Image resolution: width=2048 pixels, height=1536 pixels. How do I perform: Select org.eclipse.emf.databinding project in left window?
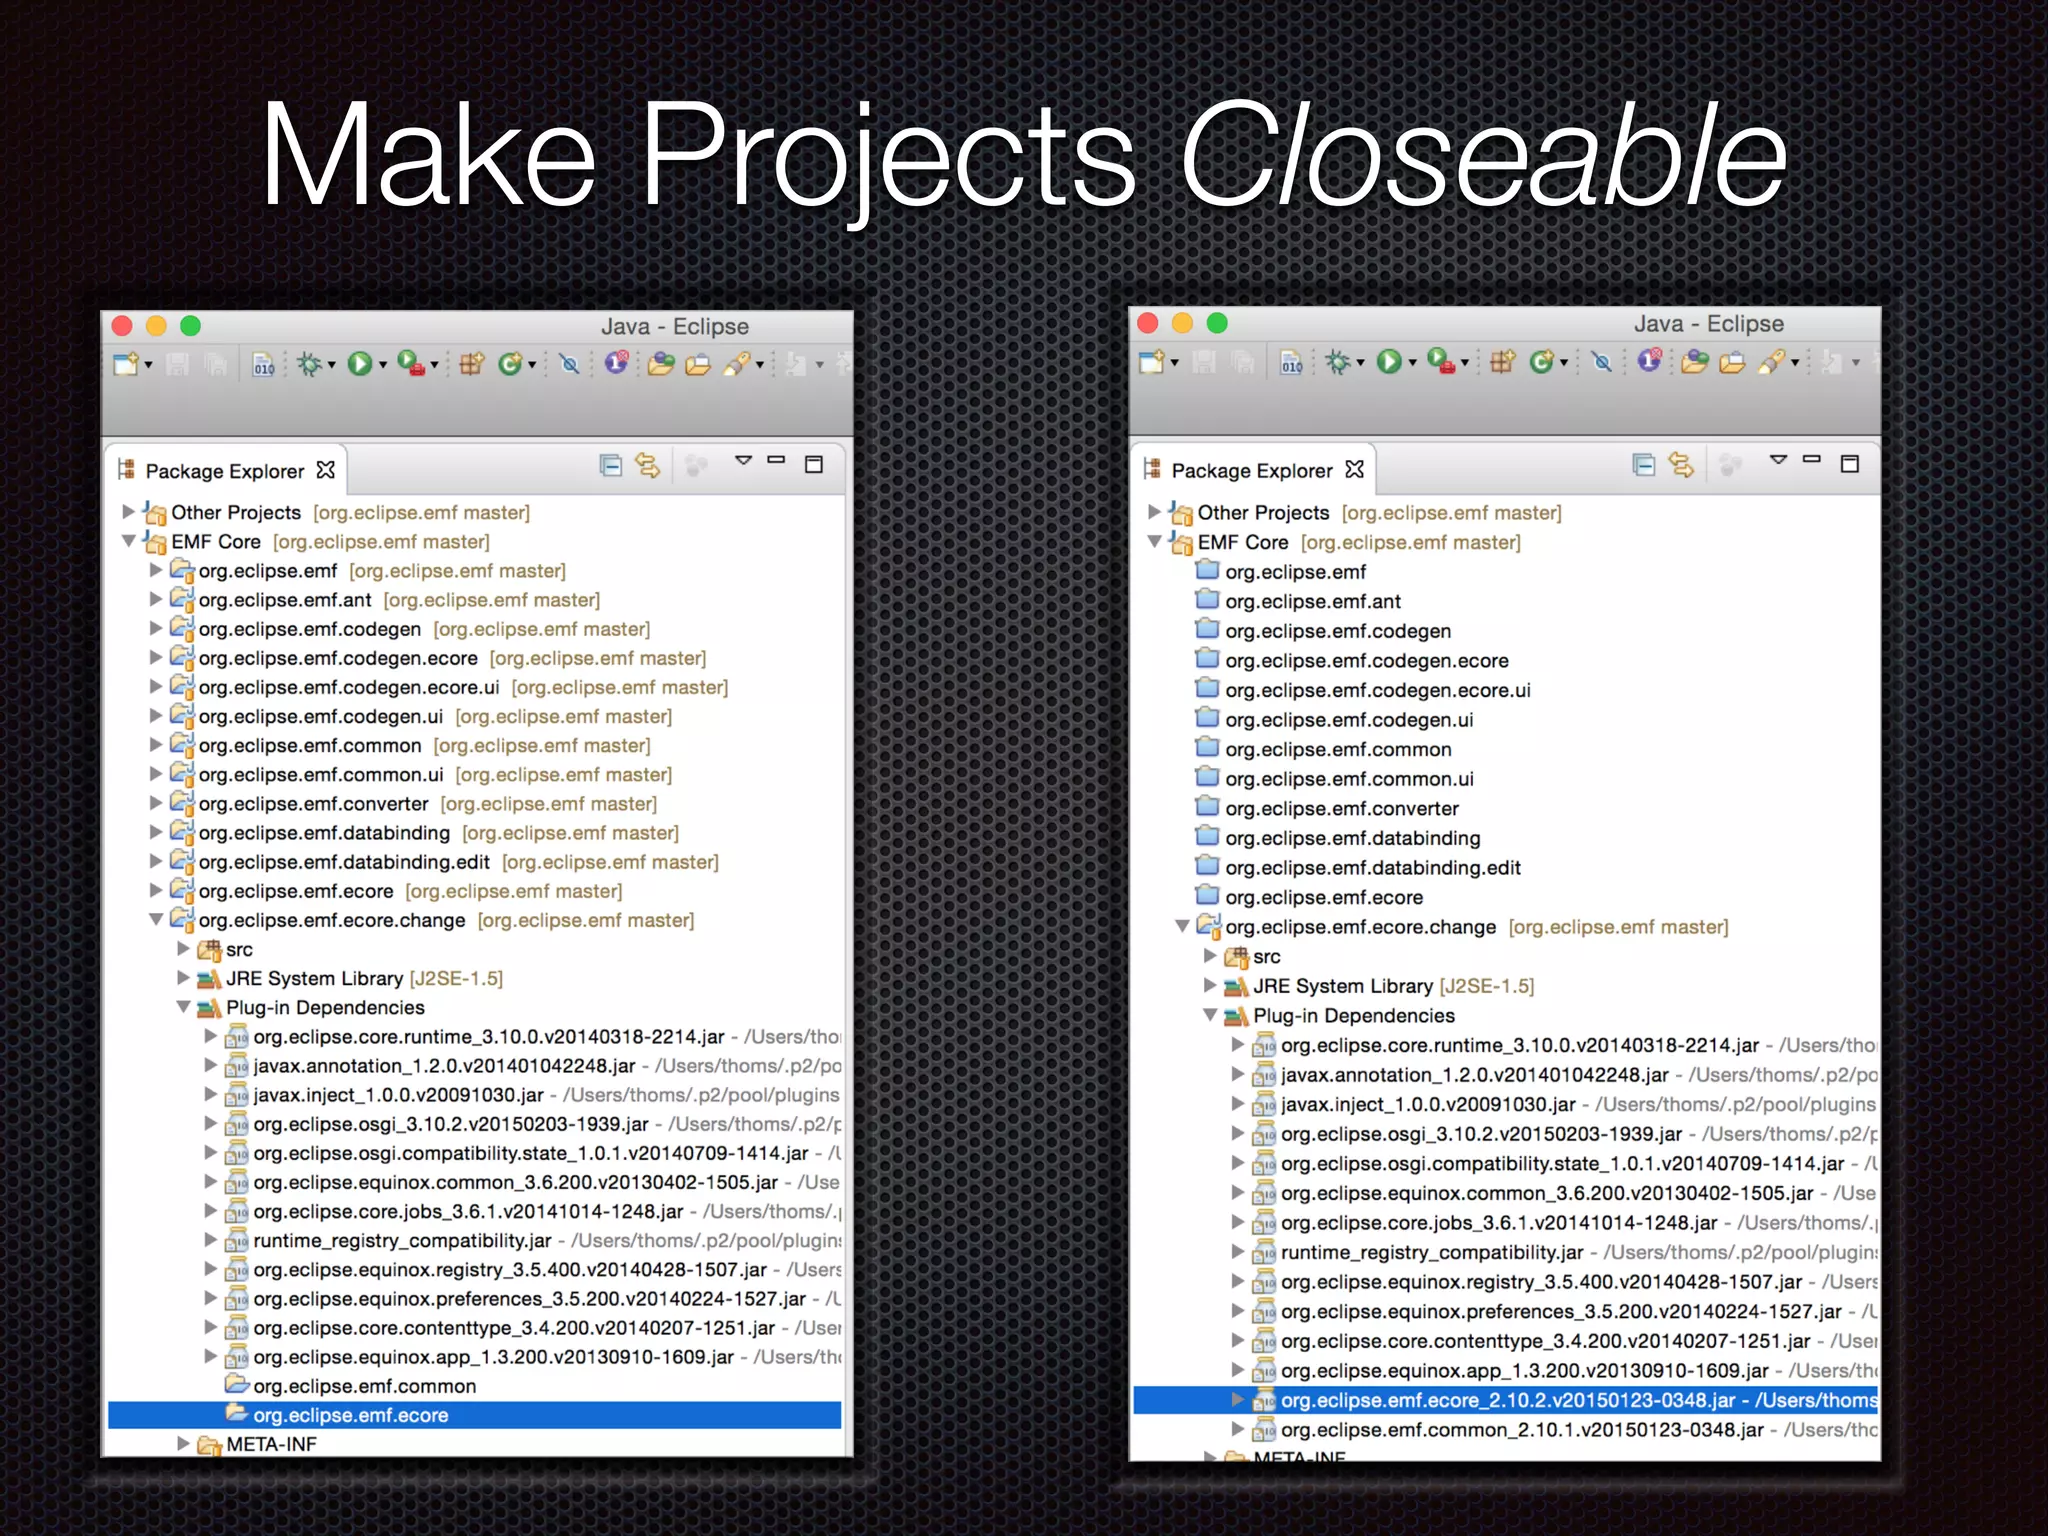(324, 833)
